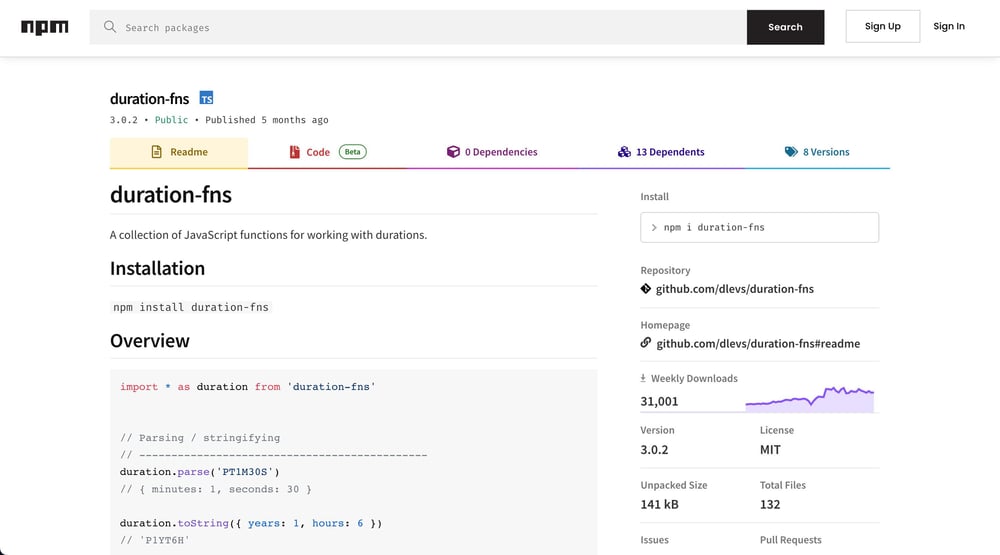Click the Dependents cubes icon

[625, 152]
